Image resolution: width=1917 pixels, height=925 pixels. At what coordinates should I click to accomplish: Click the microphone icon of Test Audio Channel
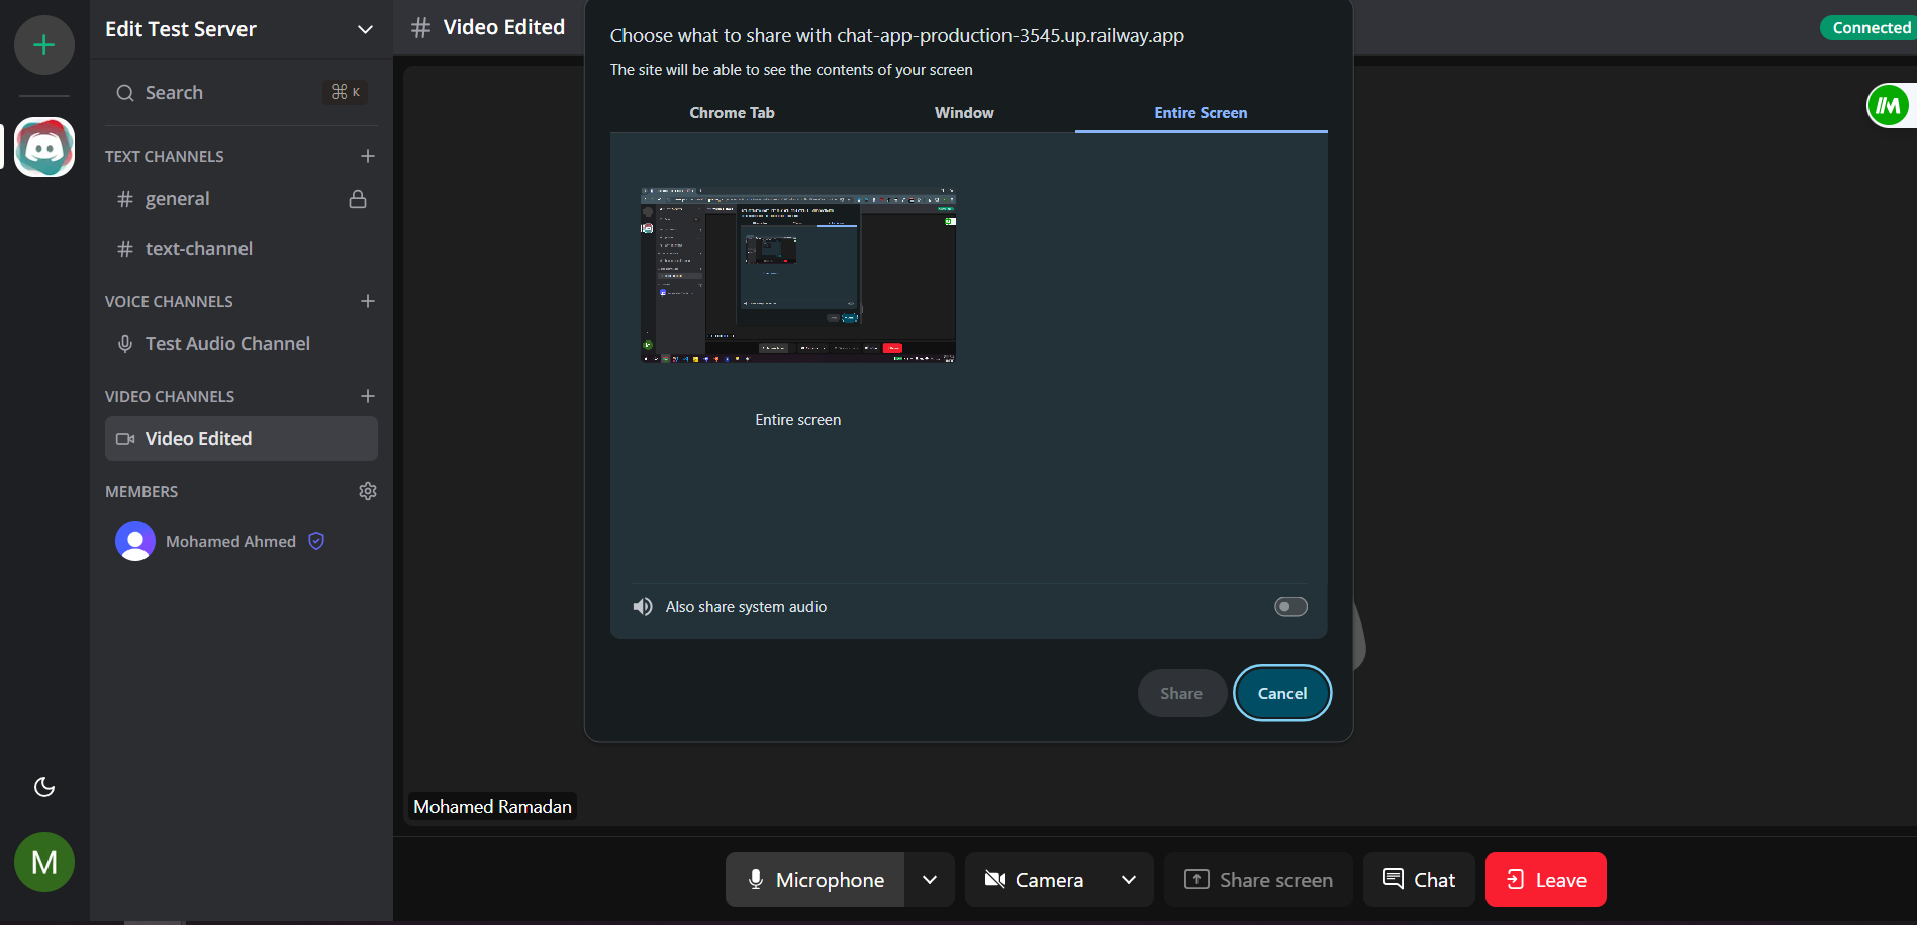[125, 344]
